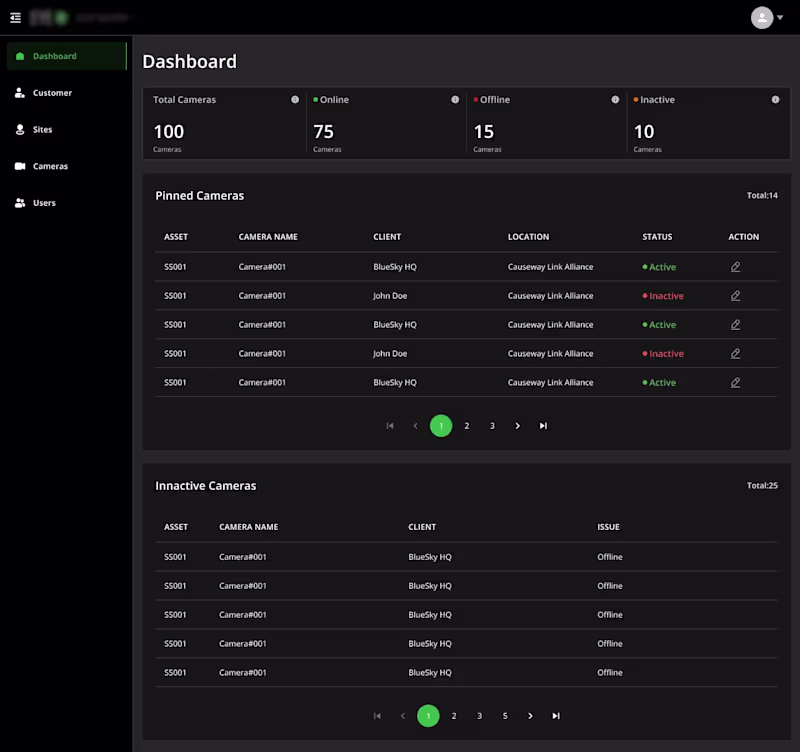
Task: Go to page 2 of Pinned Cameras
Action: pyautogui.click(x=466, y=426)
